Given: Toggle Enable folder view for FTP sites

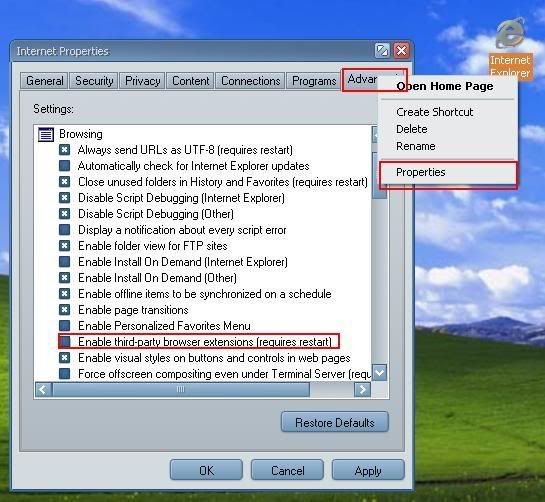Looking at the screenshot, I should click(64, 246).
